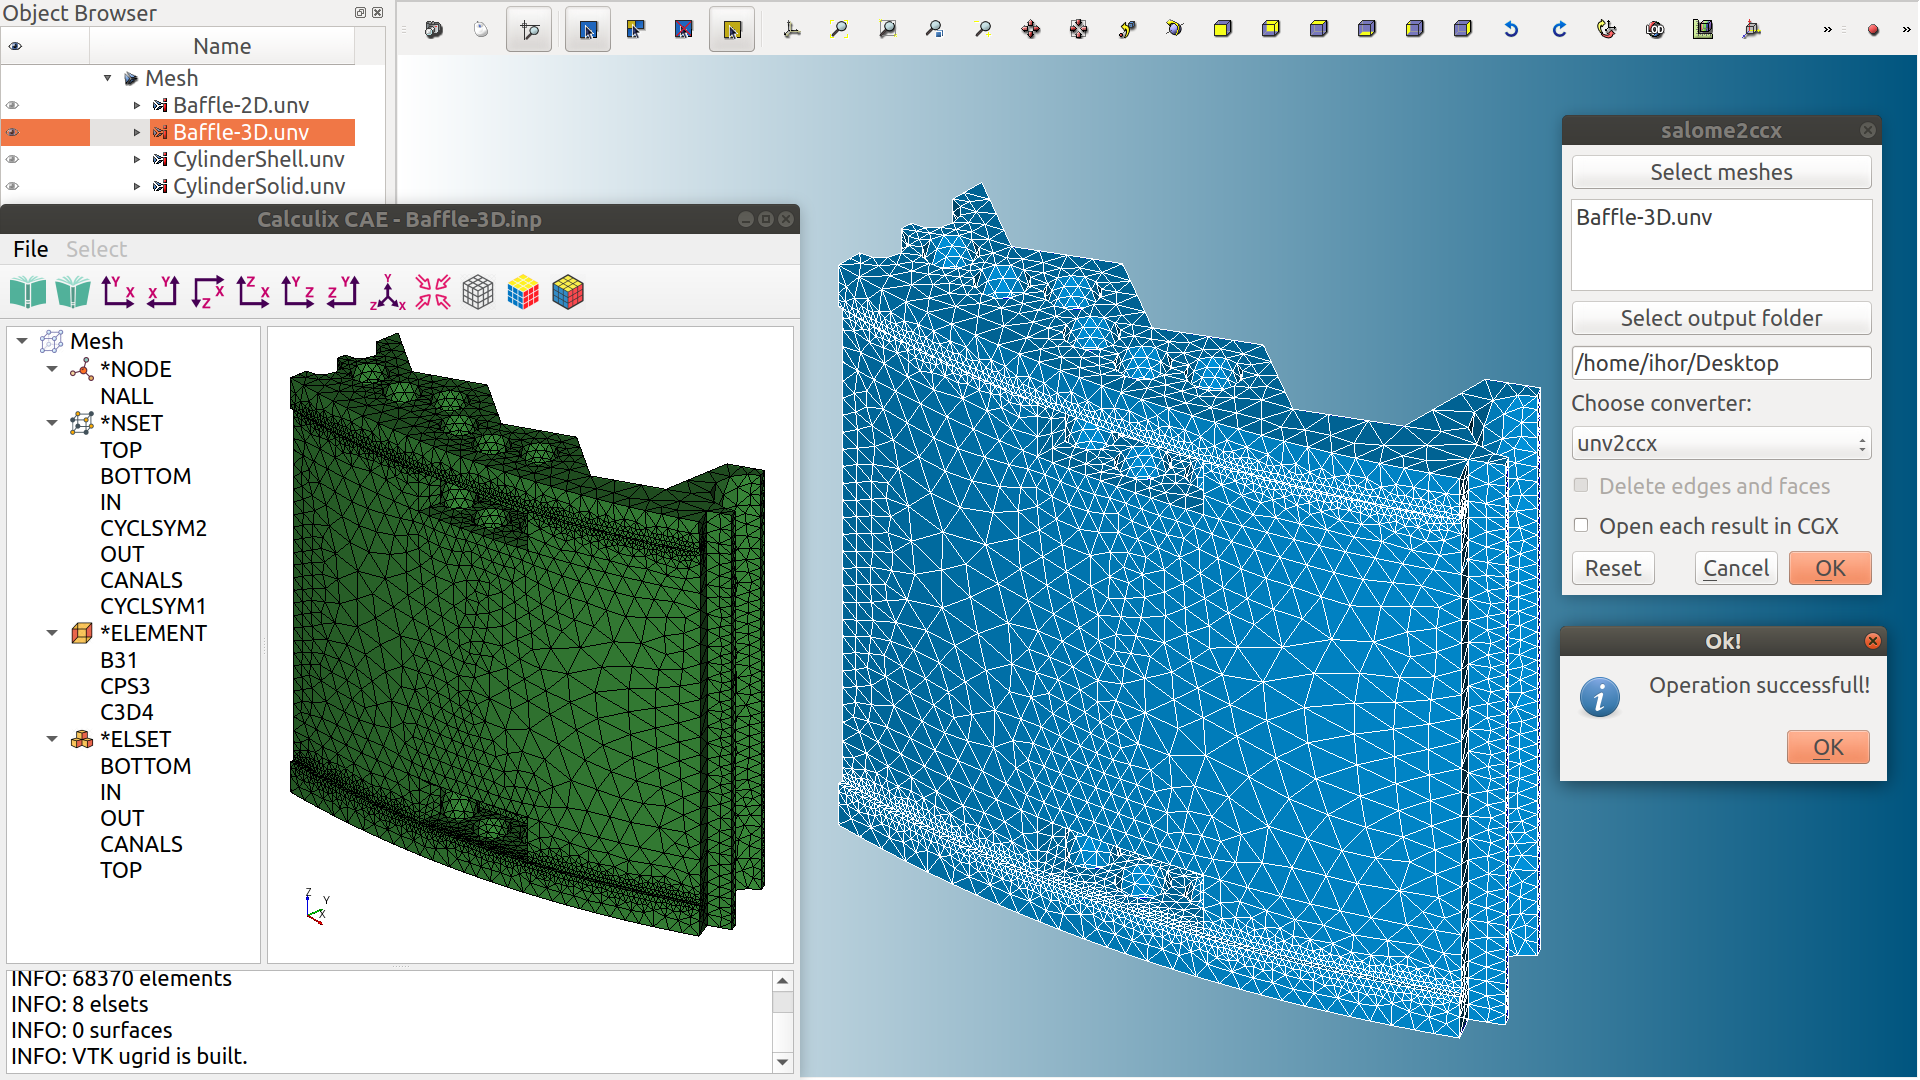Screen dimensions: 1920x1080
Task: Open the File menu in Calculix CAE
Action: coord(30,249)
